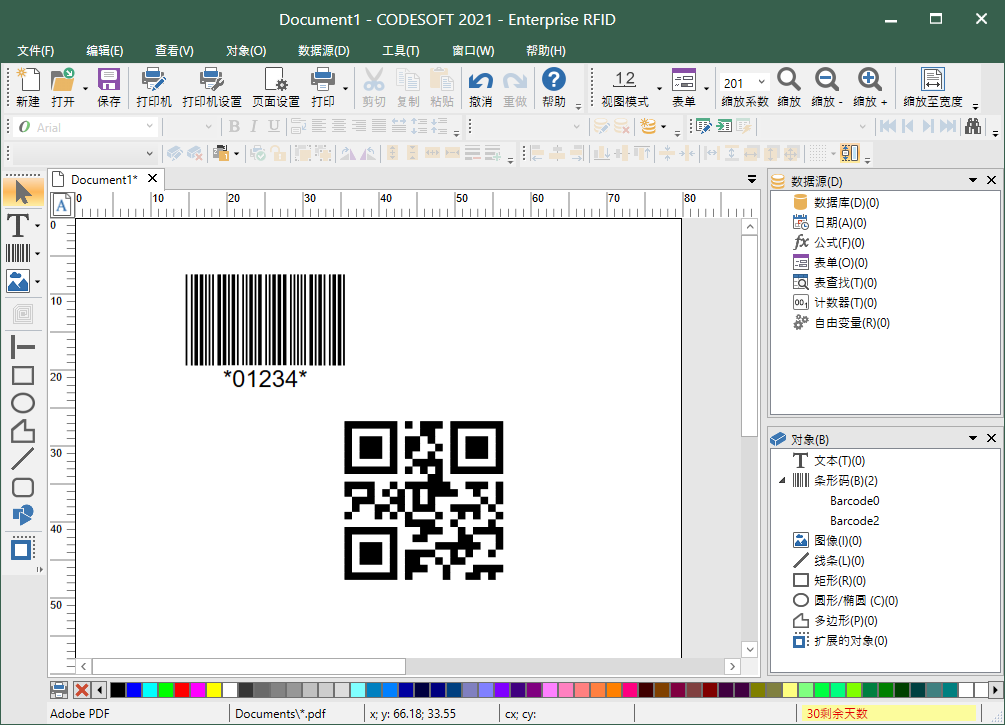The image size is (1005, 725).
Task: Select the *01234* barcode on label
Action: point(265,331)
